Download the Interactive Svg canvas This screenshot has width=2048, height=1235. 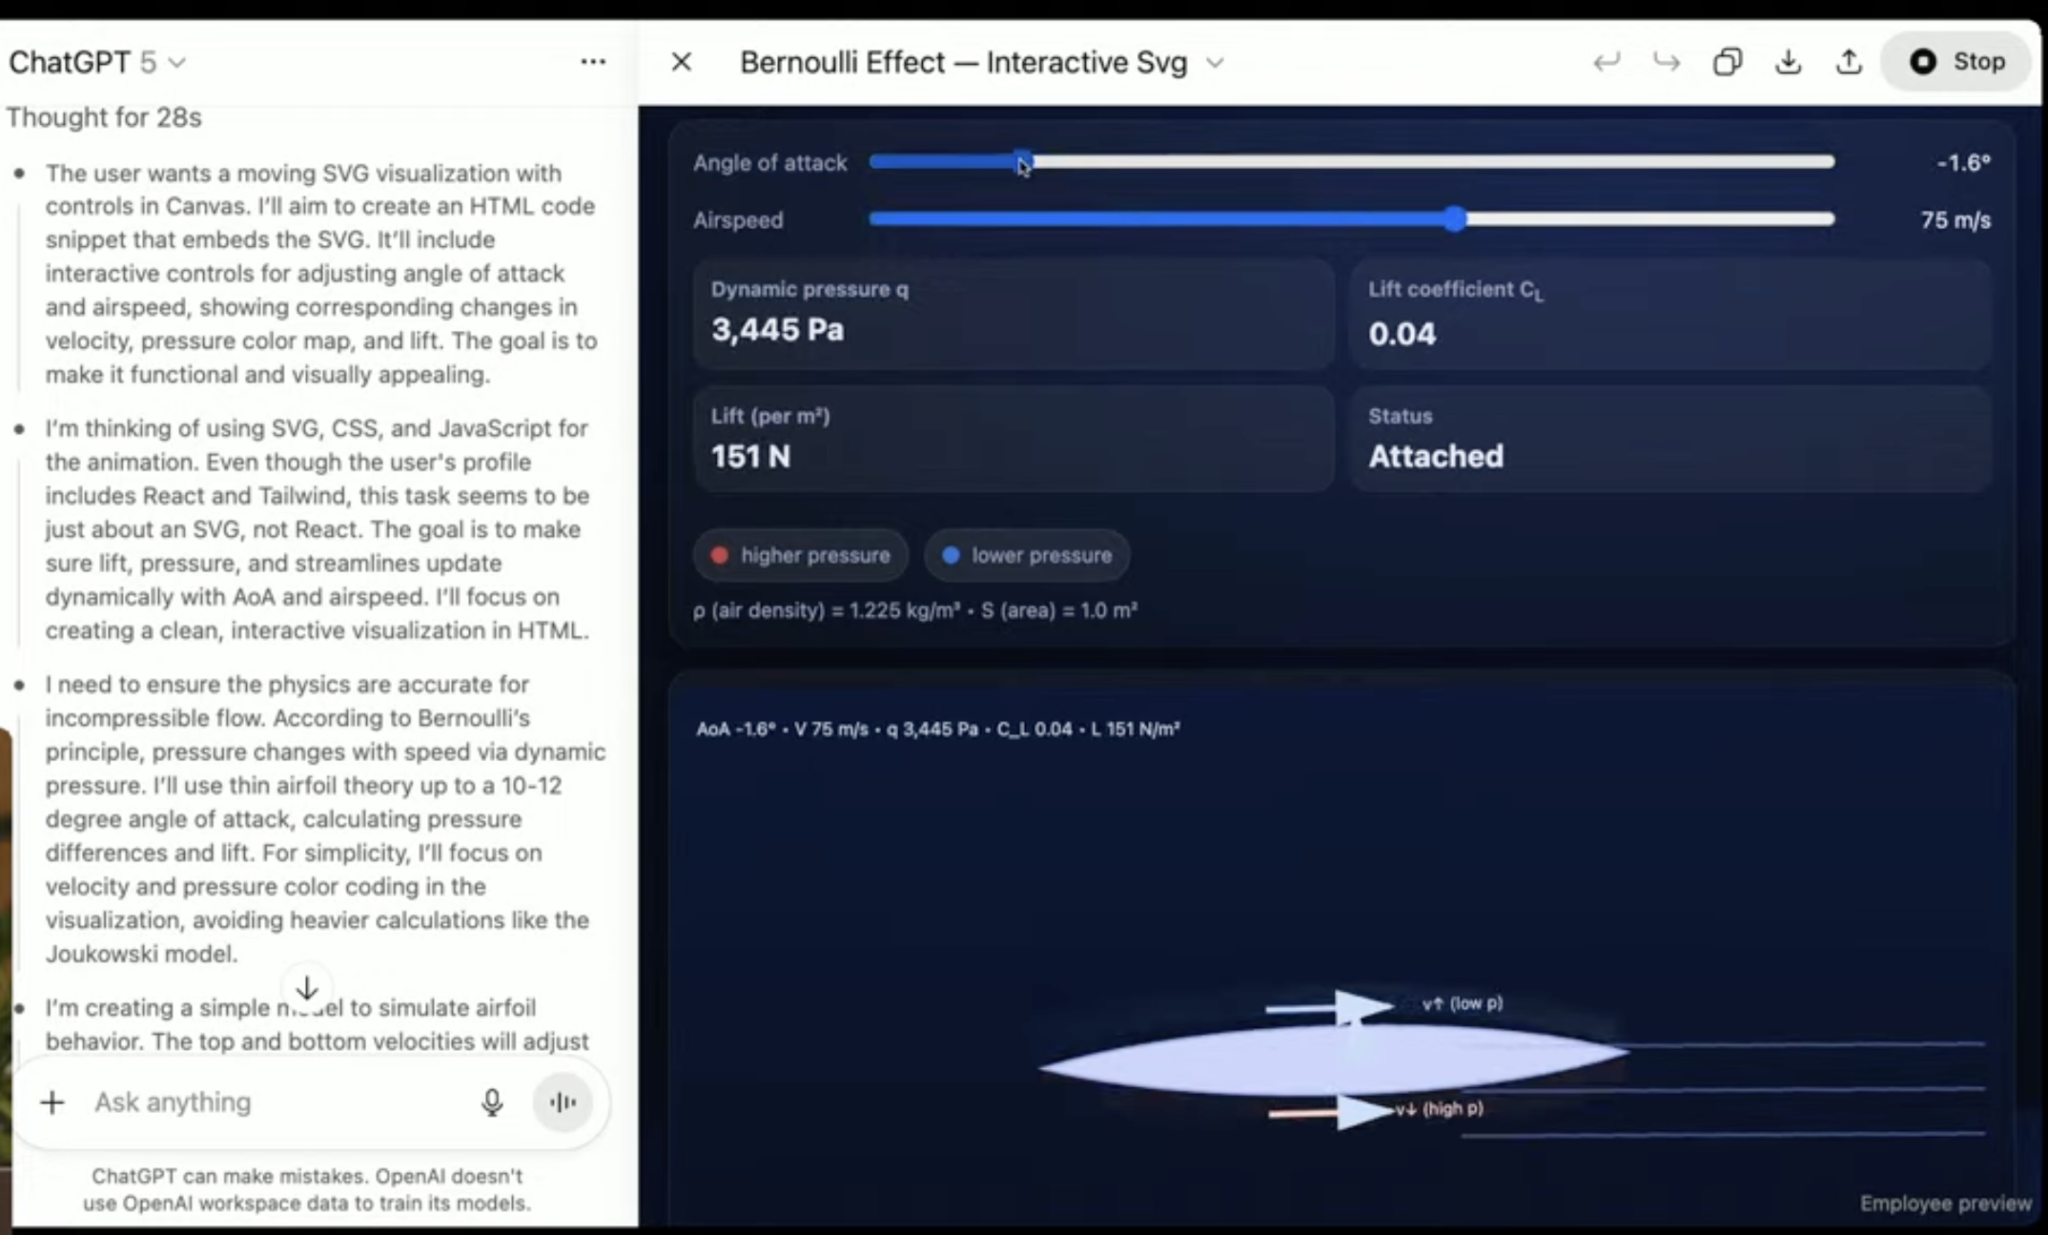1788,61
